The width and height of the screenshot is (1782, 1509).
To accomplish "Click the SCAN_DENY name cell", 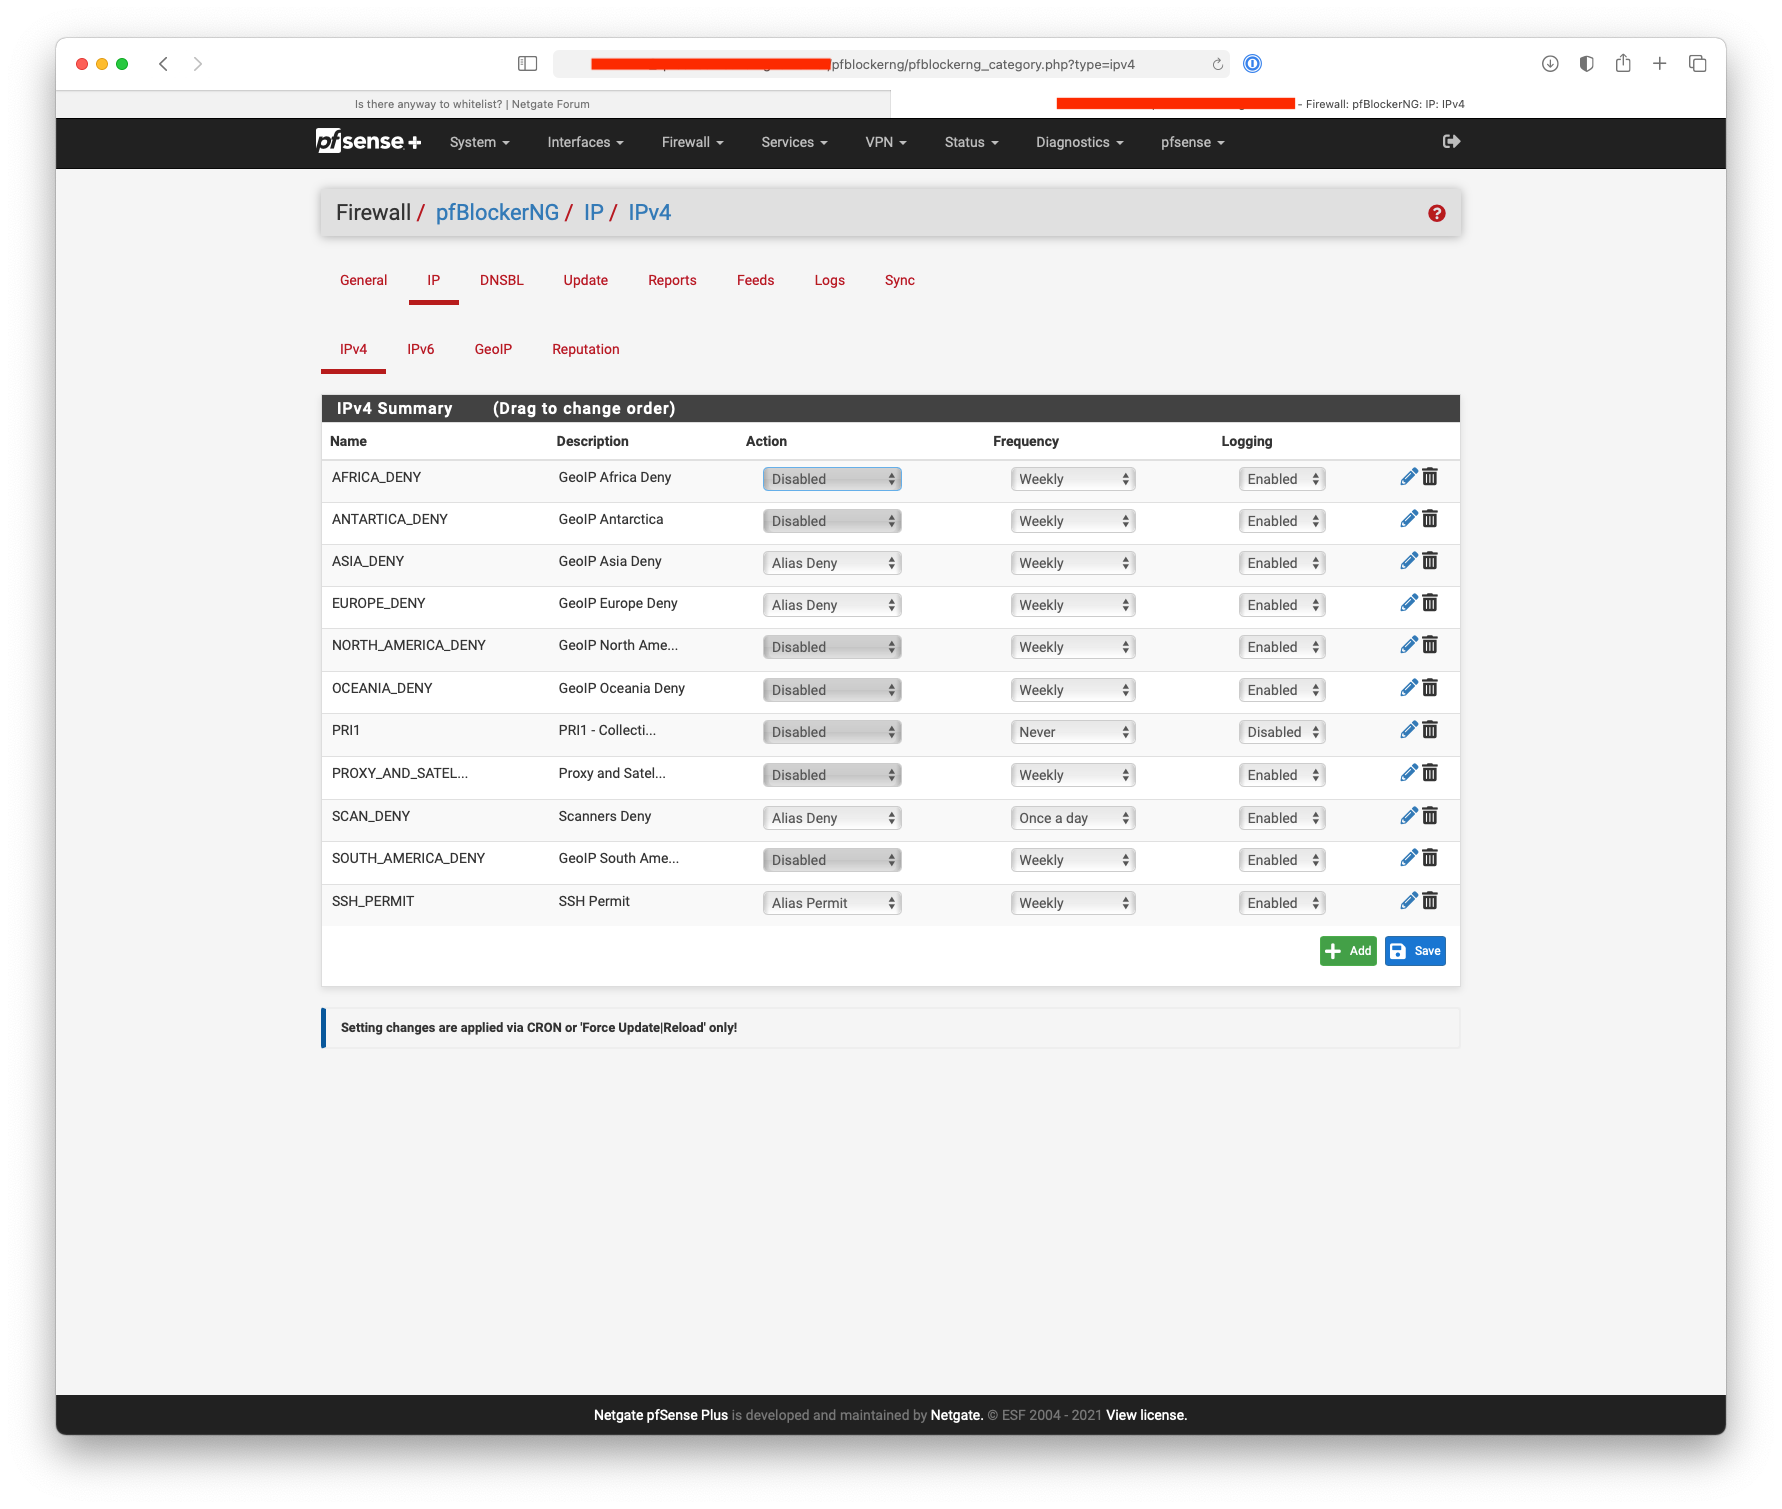I will pos(371,816).
